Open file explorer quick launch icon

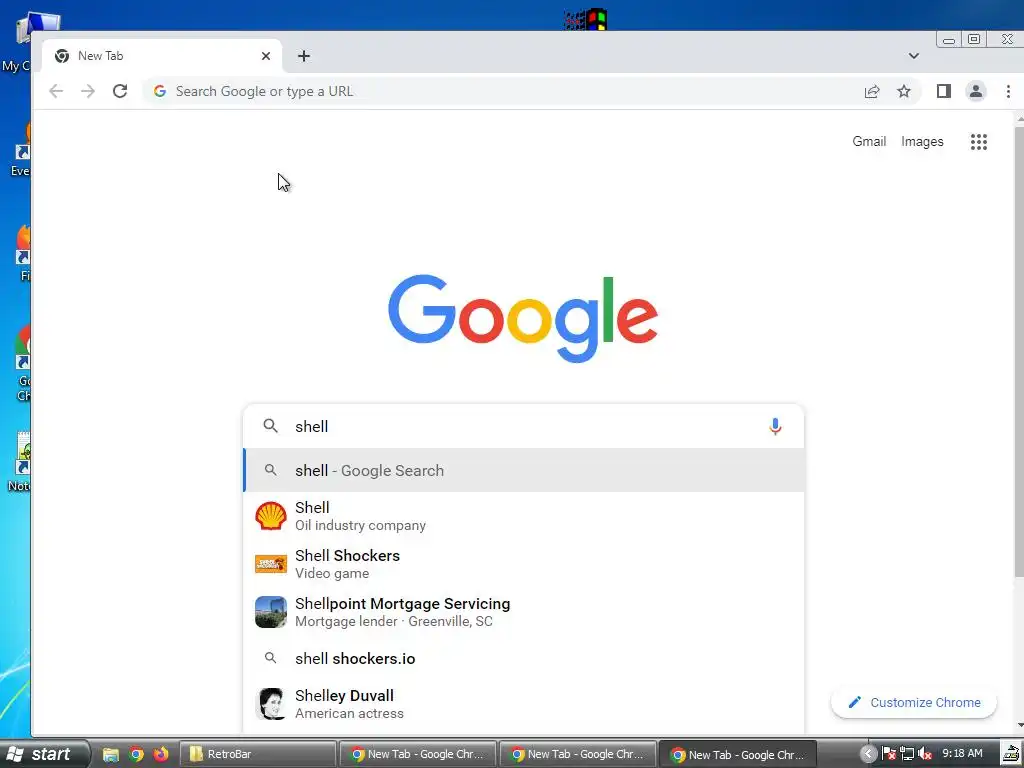pos(111,754)
